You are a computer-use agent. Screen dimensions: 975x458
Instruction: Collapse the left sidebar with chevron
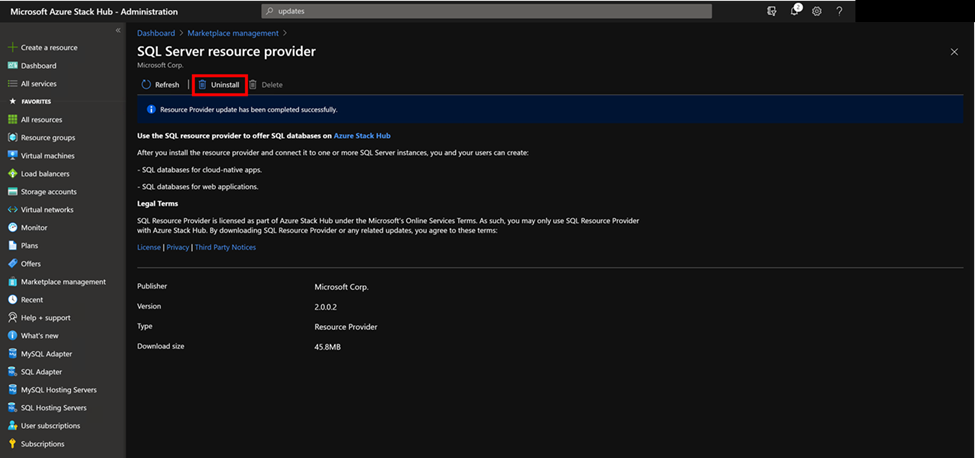[118, 31]
